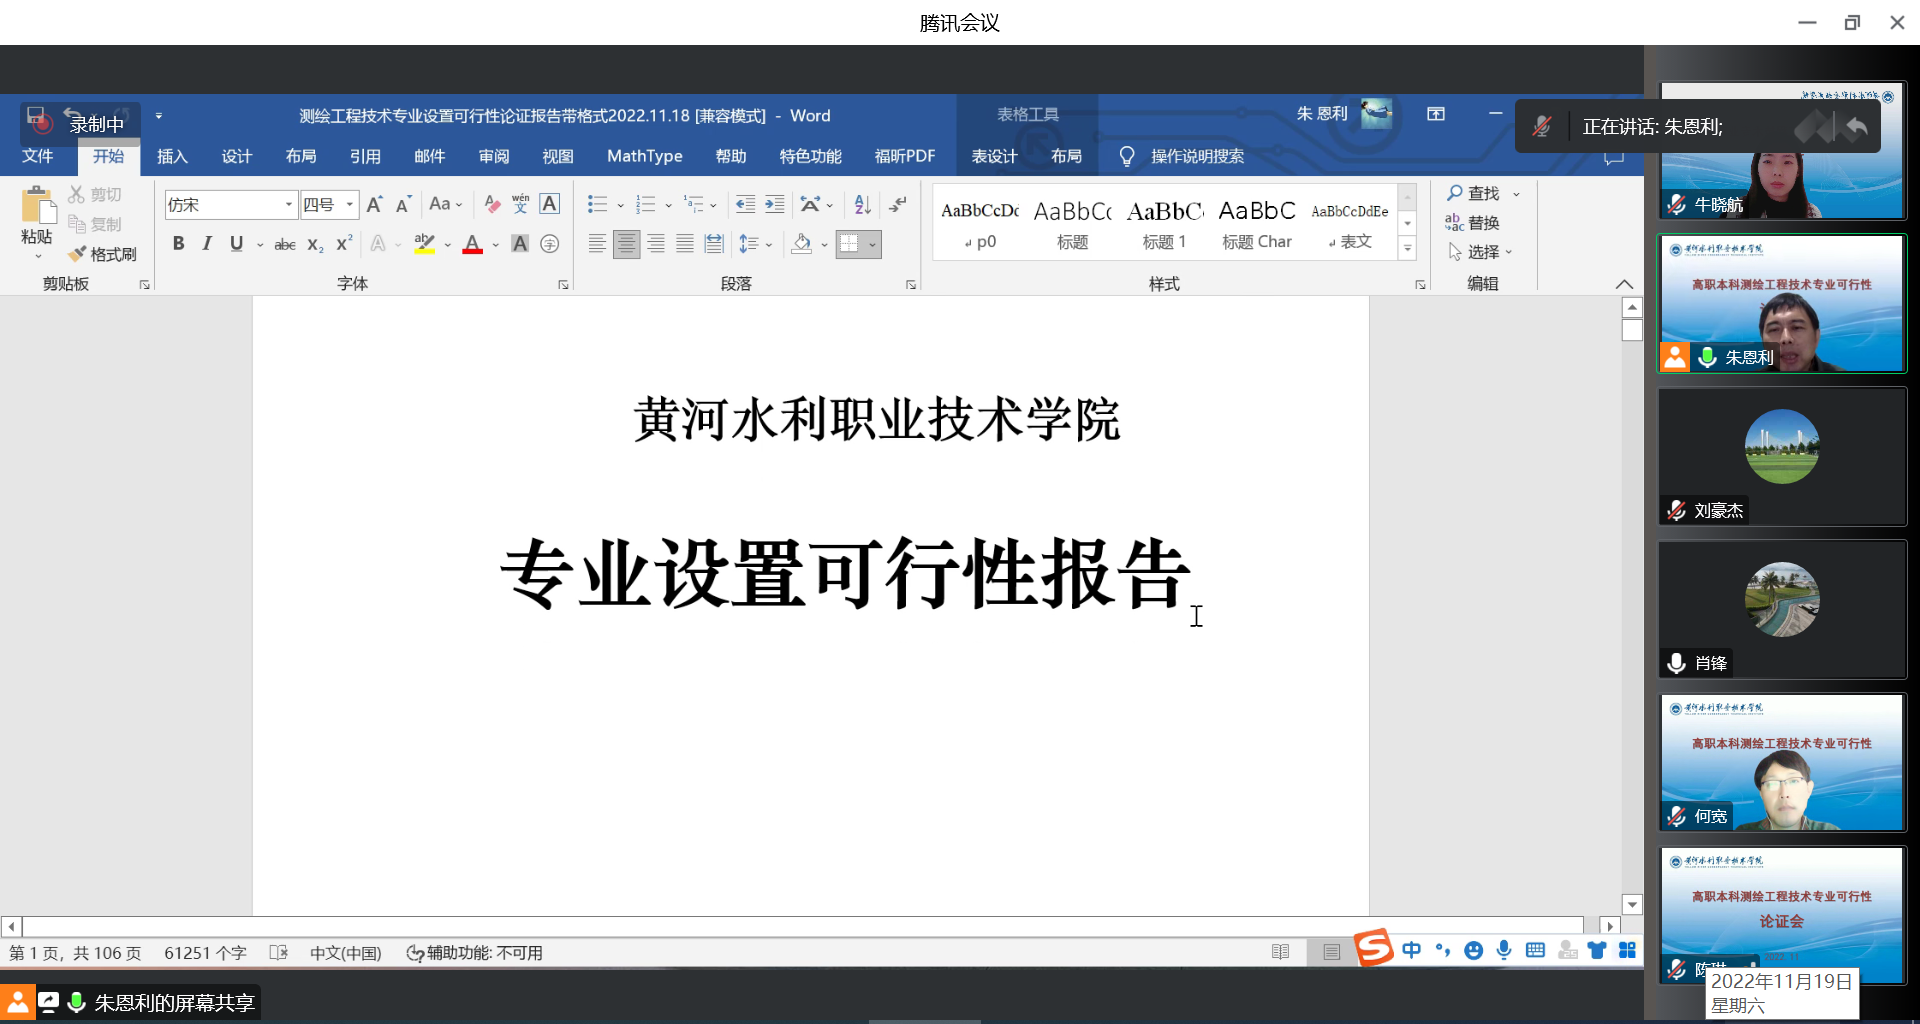
Task: Click the Format Painter brush icon
Action: (x=78, y=254)
